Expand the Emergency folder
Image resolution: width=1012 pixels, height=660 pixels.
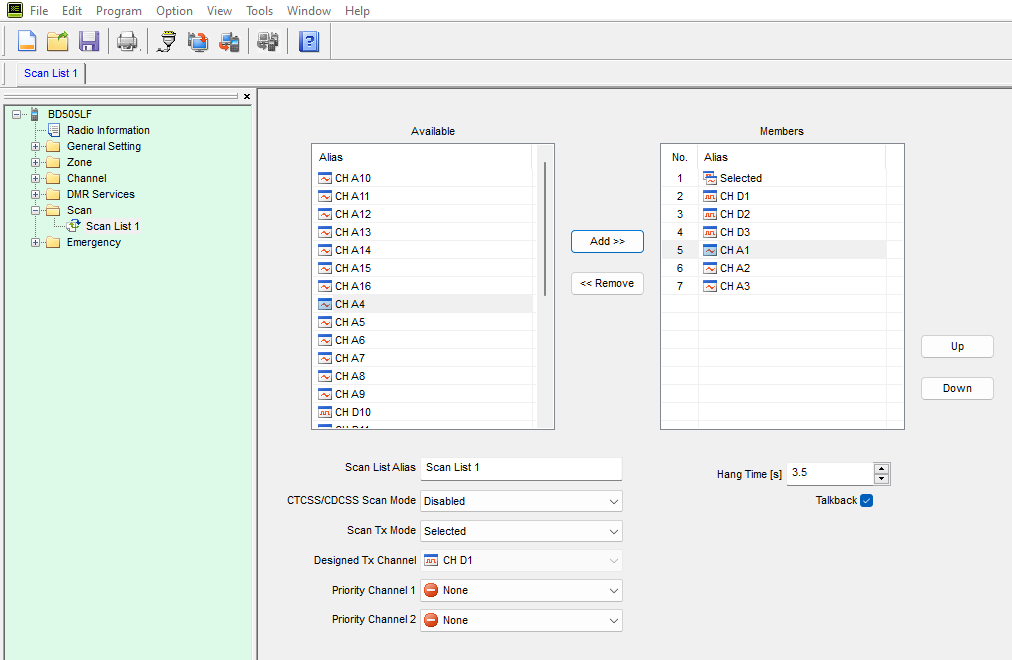(x=35, y=243)
